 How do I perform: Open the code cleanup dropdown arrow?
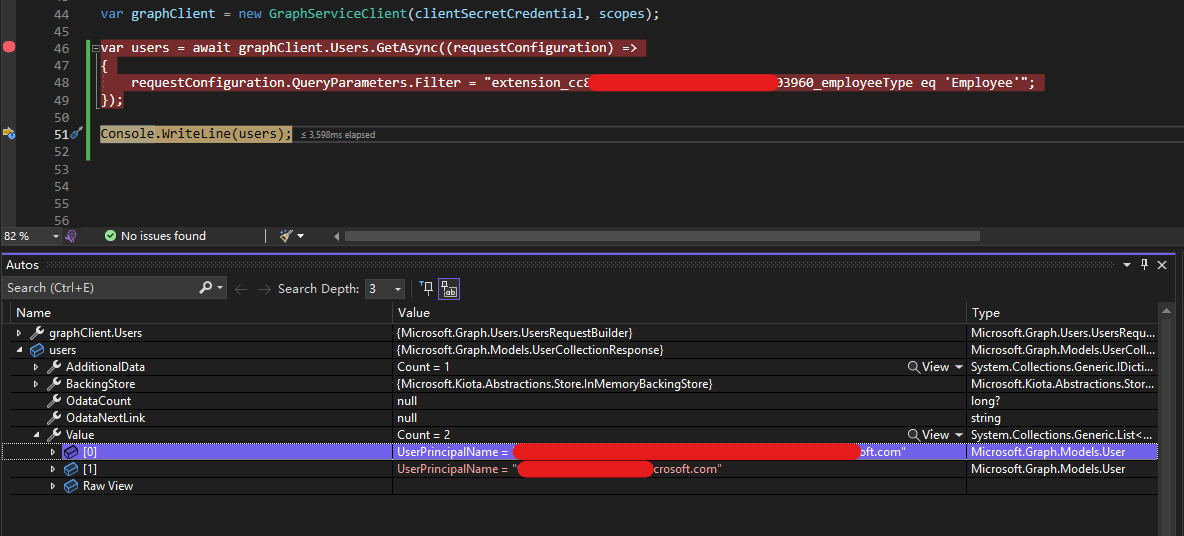(x=301, y=236)
